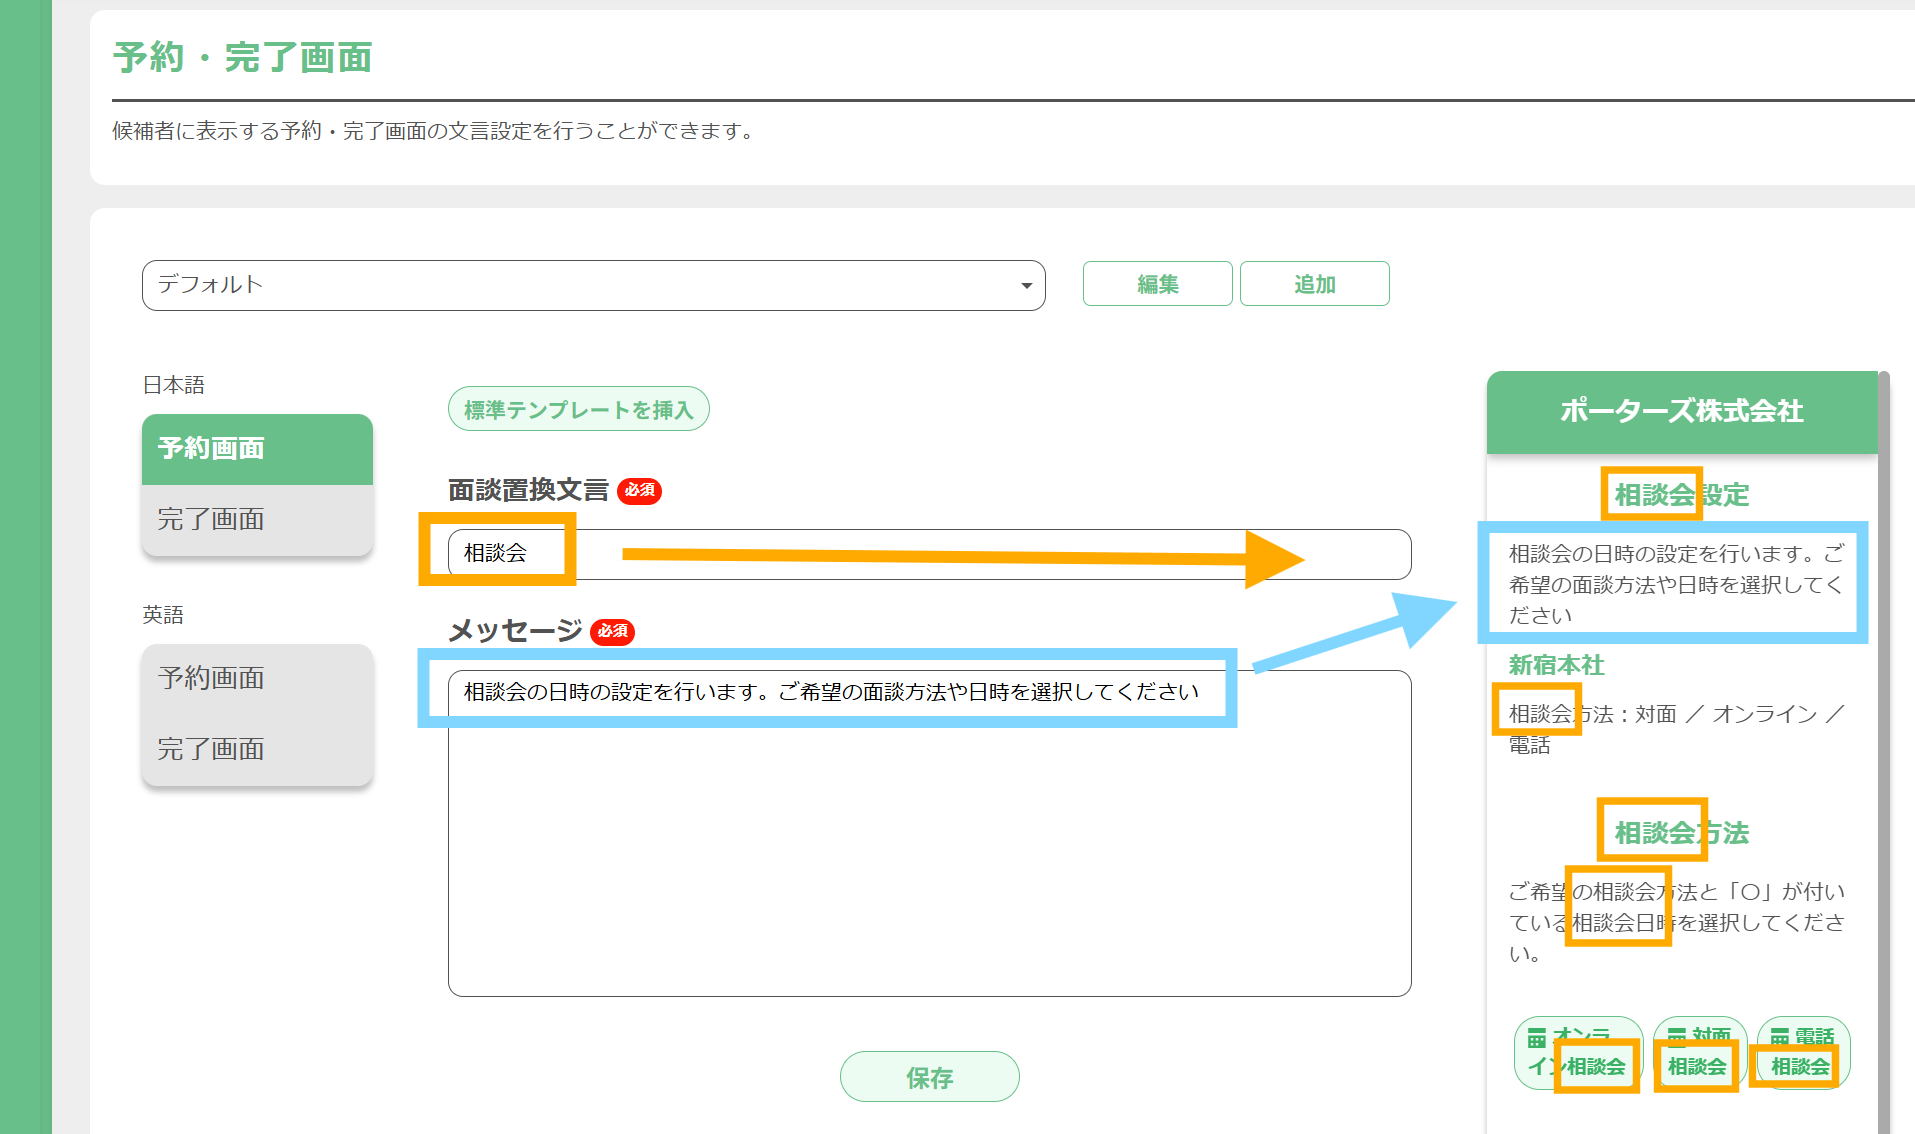Insert the standard template via 標準テンプレートを挿入

point(578,408)
